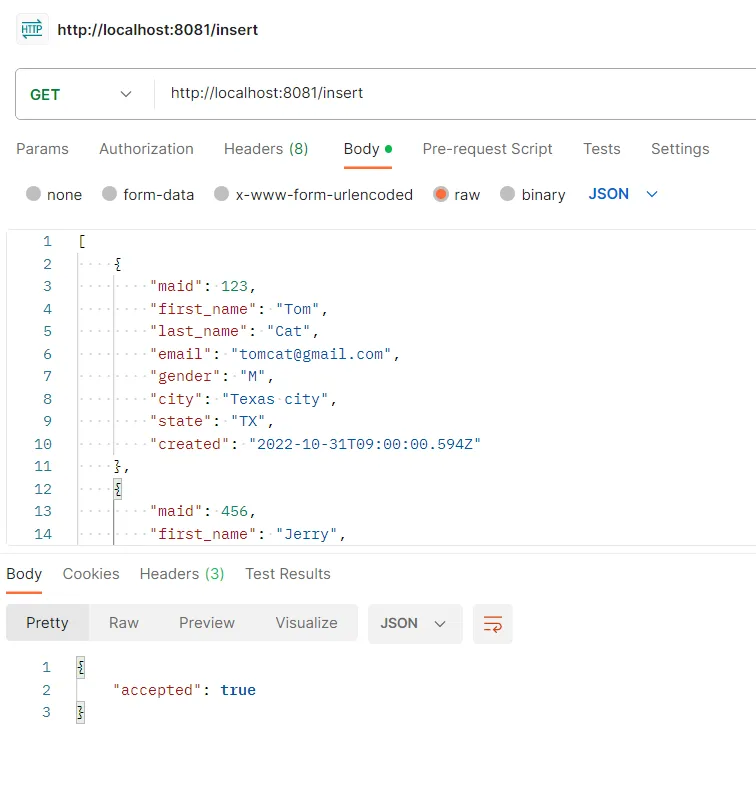The image size is (756, 785).
Task: Click the "first_name": "Jerry" line
Action: click(x=248, y=535)
